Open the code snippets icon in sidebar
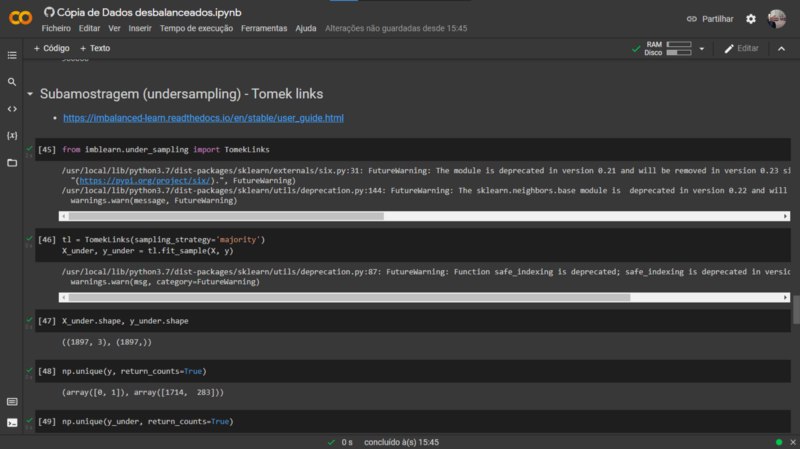The height and width of the screenshot is (449, 800). click(x=12, y=109)
